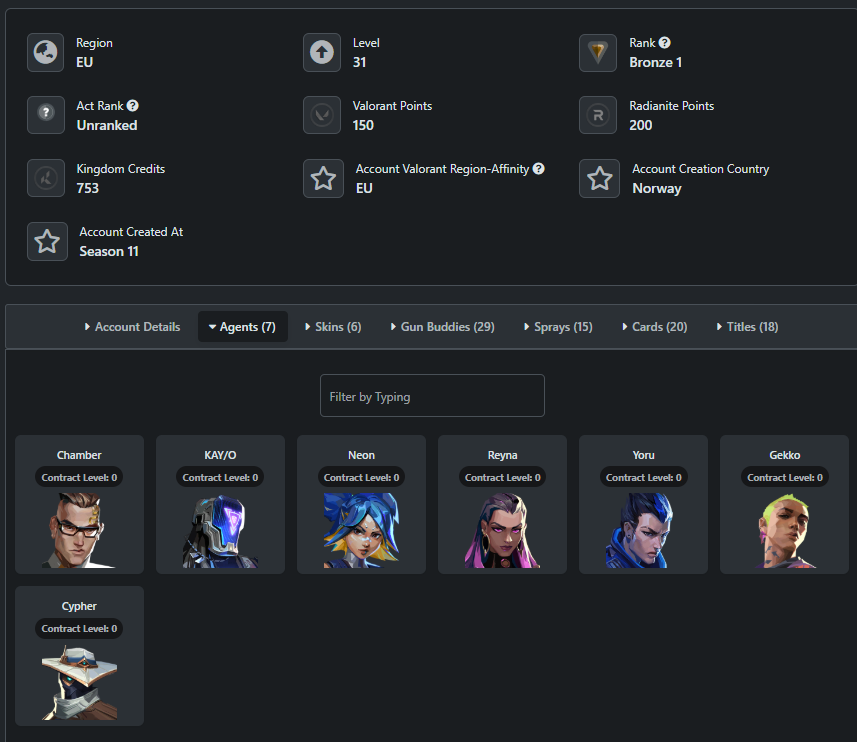Select the Cypher agent portrait
857x742 pixels.
[79, 682]
